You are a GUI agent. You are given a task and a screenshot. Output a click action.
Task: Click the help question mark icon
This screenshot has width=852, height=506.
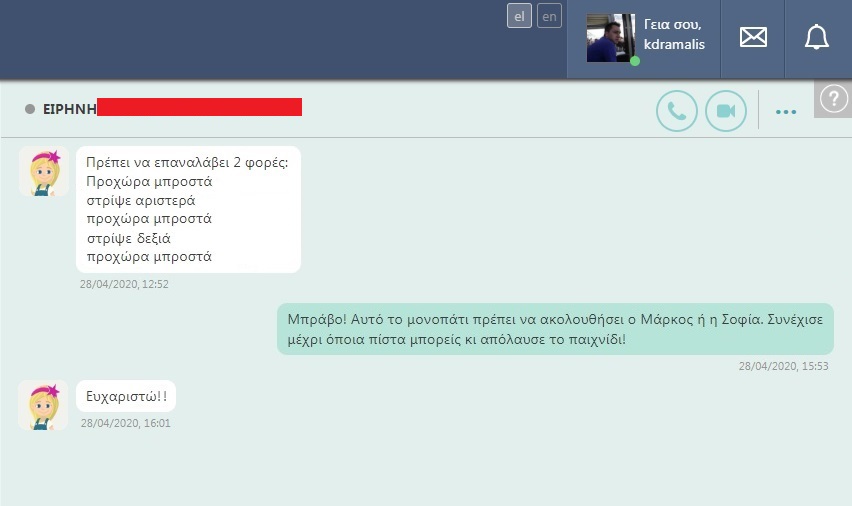[834, 99]
